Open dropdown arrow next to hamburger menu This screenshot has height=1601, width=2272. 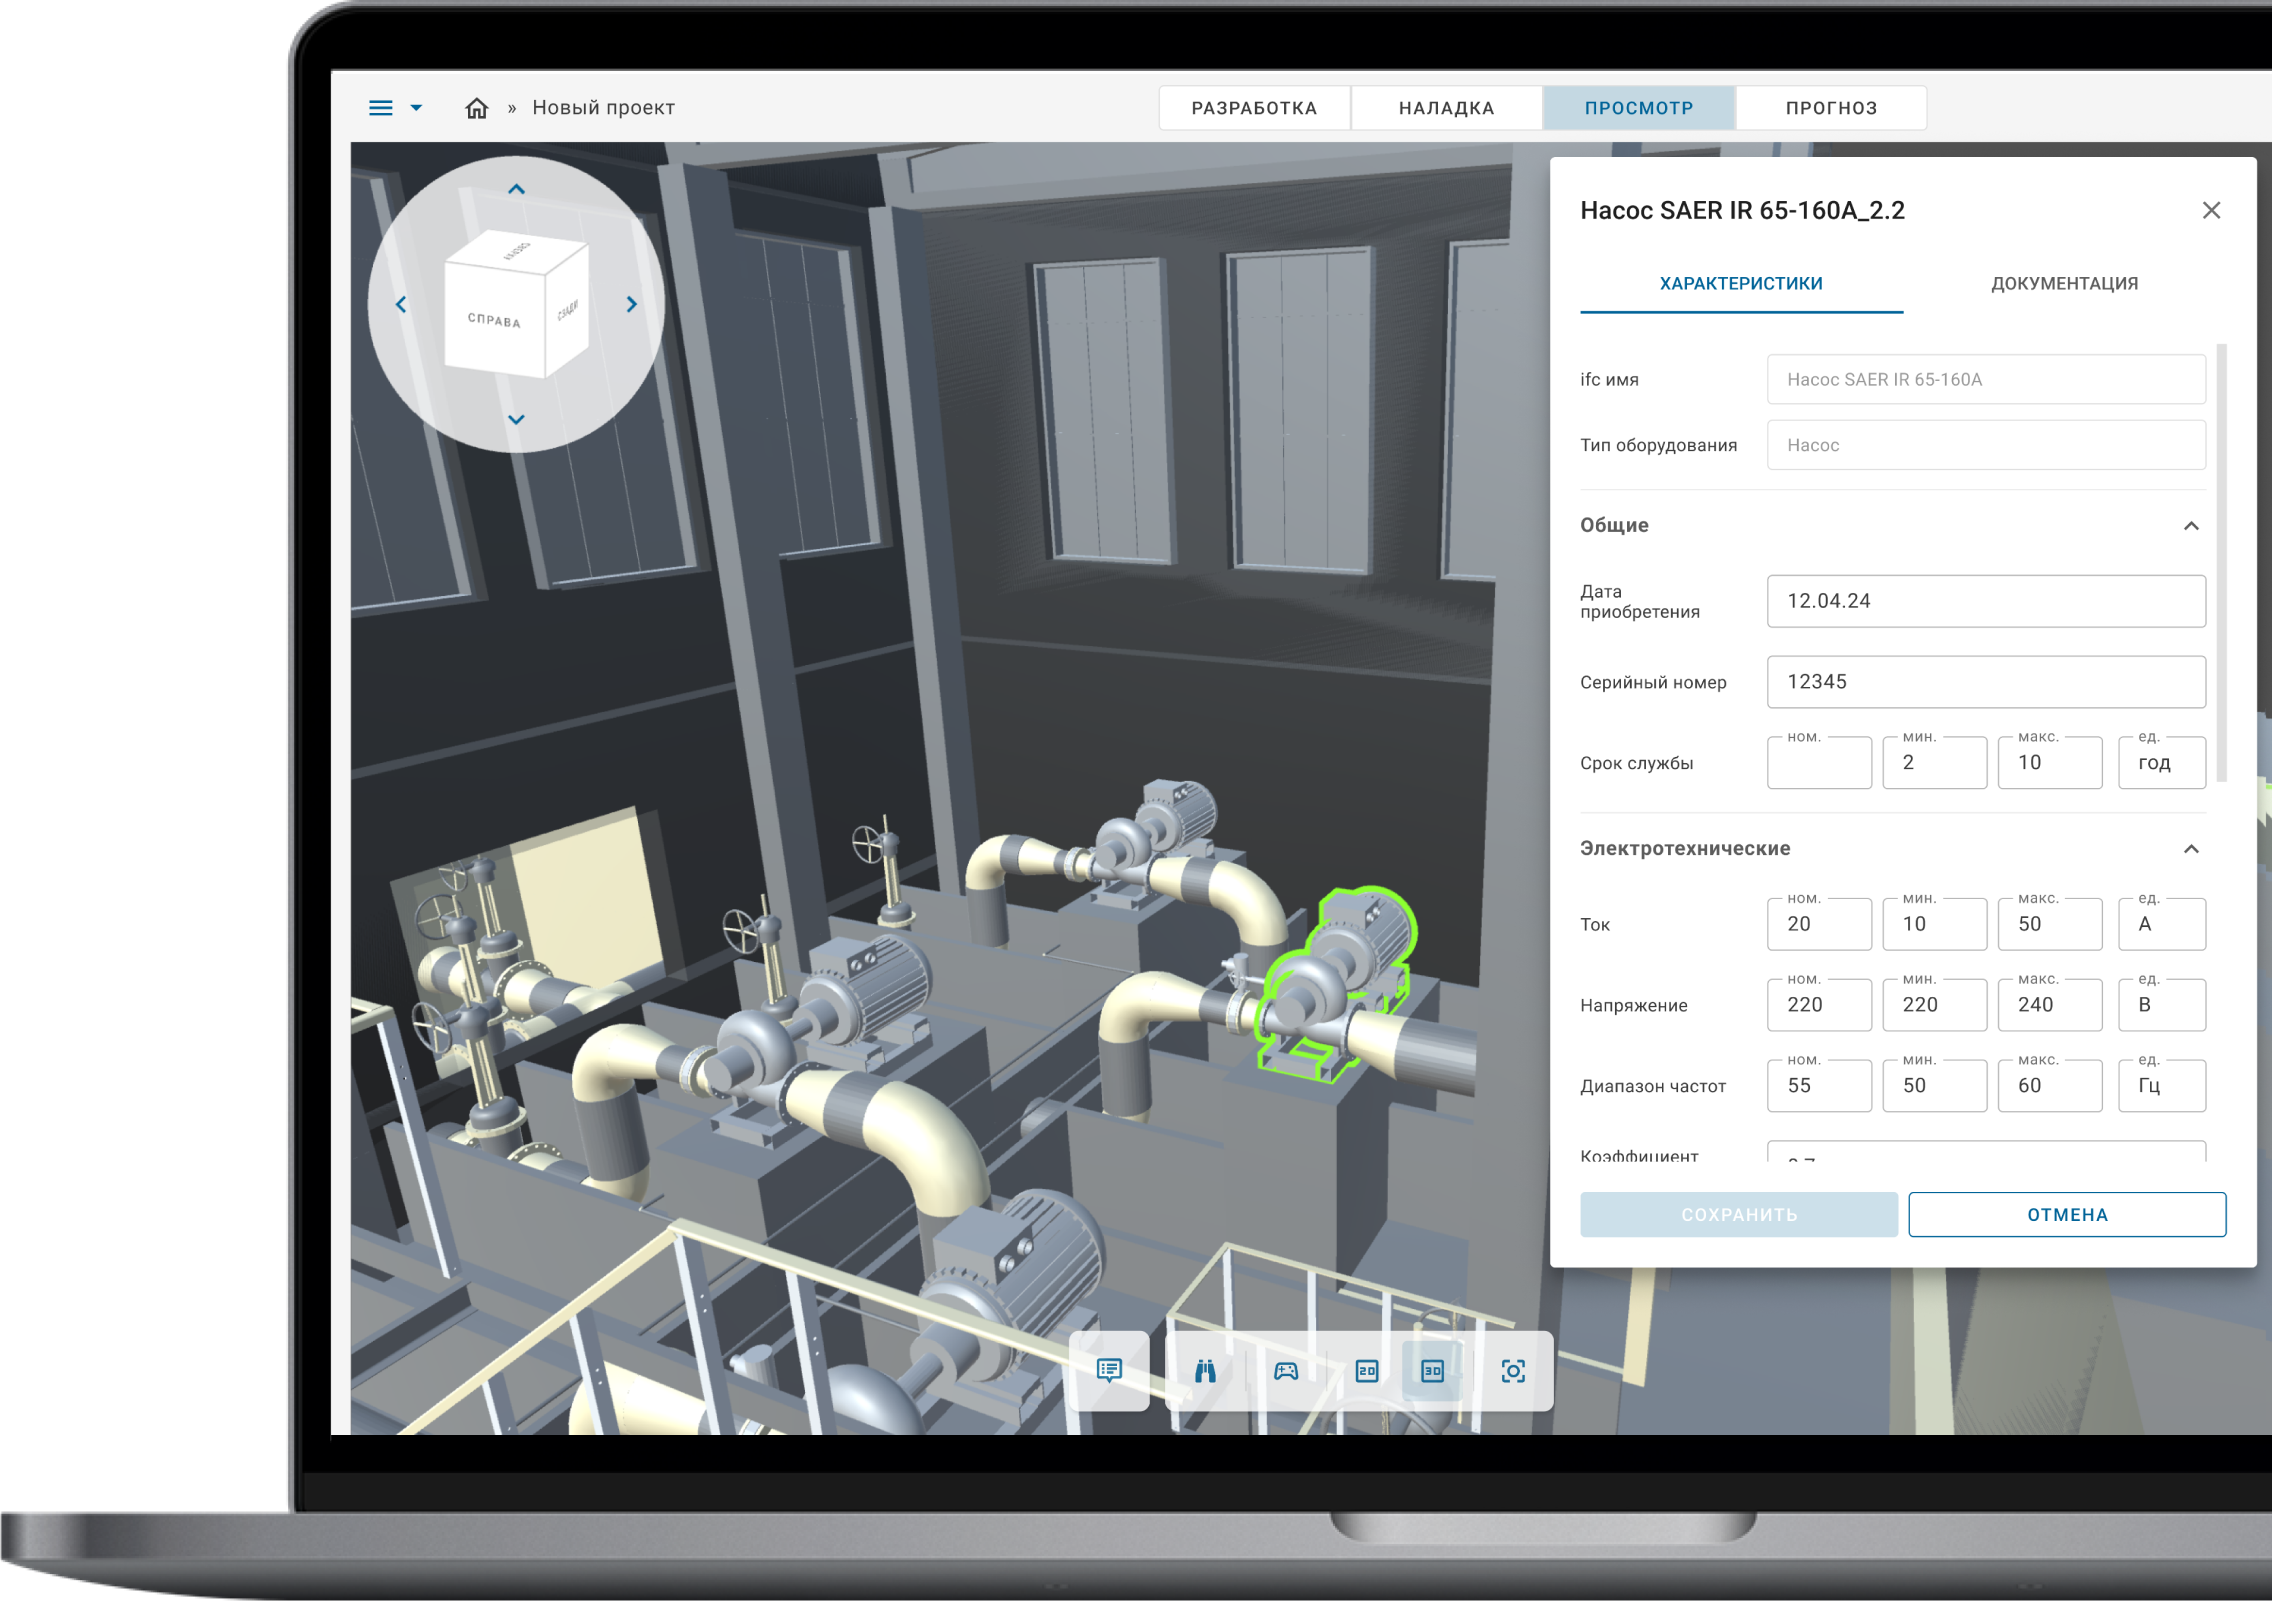pos(416,108)
